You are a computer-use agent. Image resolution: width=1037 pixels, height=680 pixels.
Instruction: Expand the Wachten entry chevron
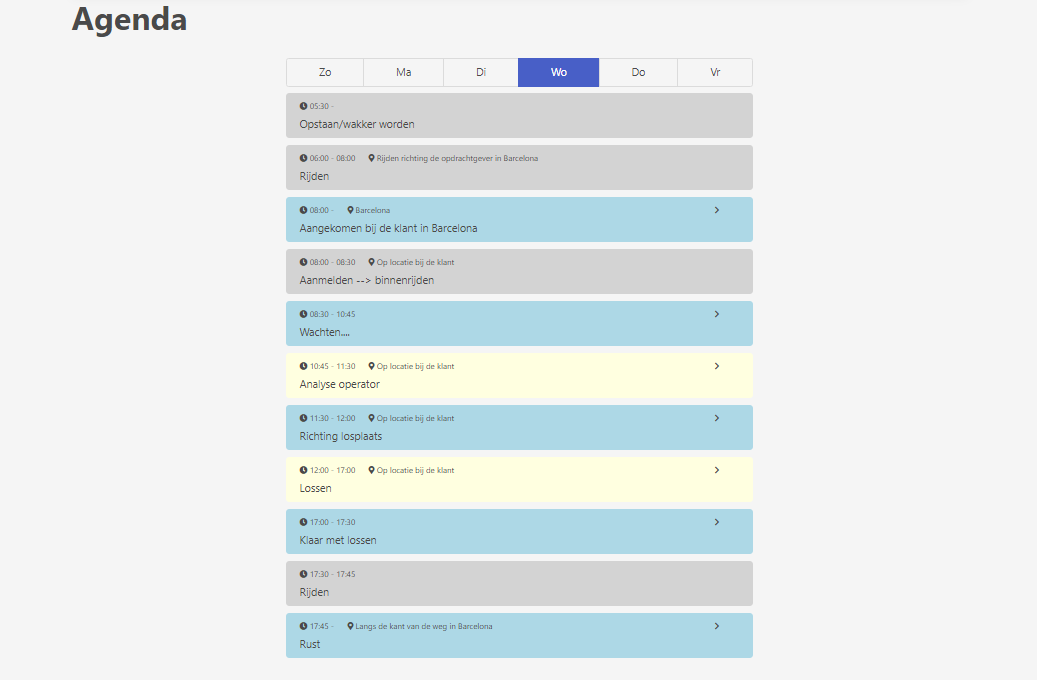point(717,314)
